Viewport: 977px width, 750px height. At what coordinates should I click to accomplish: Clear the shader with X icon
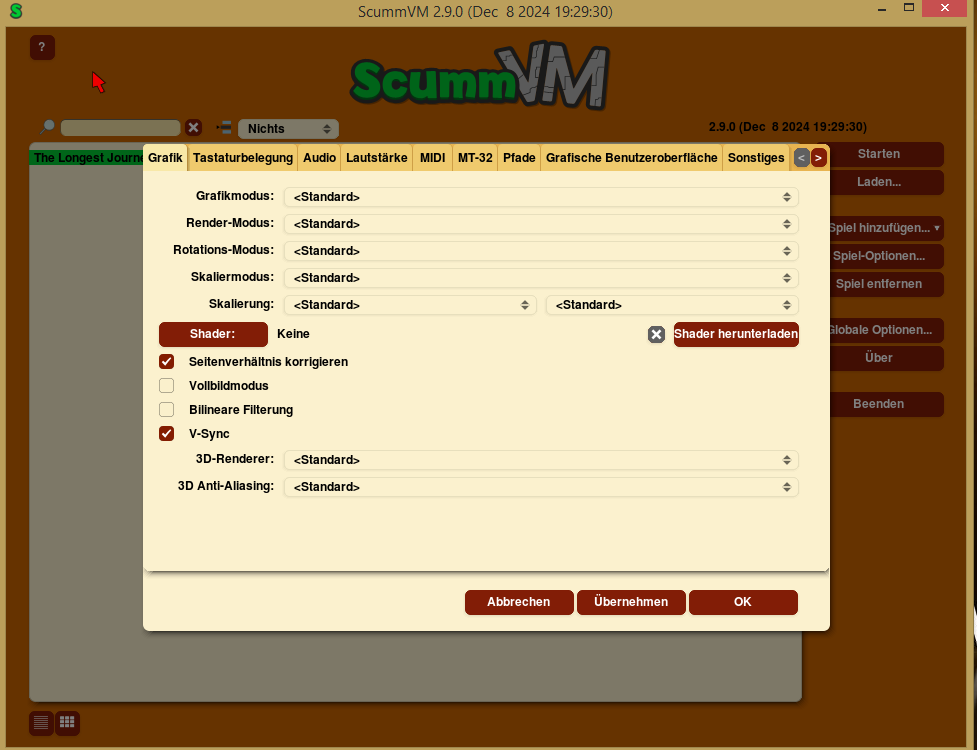point(656,335)
